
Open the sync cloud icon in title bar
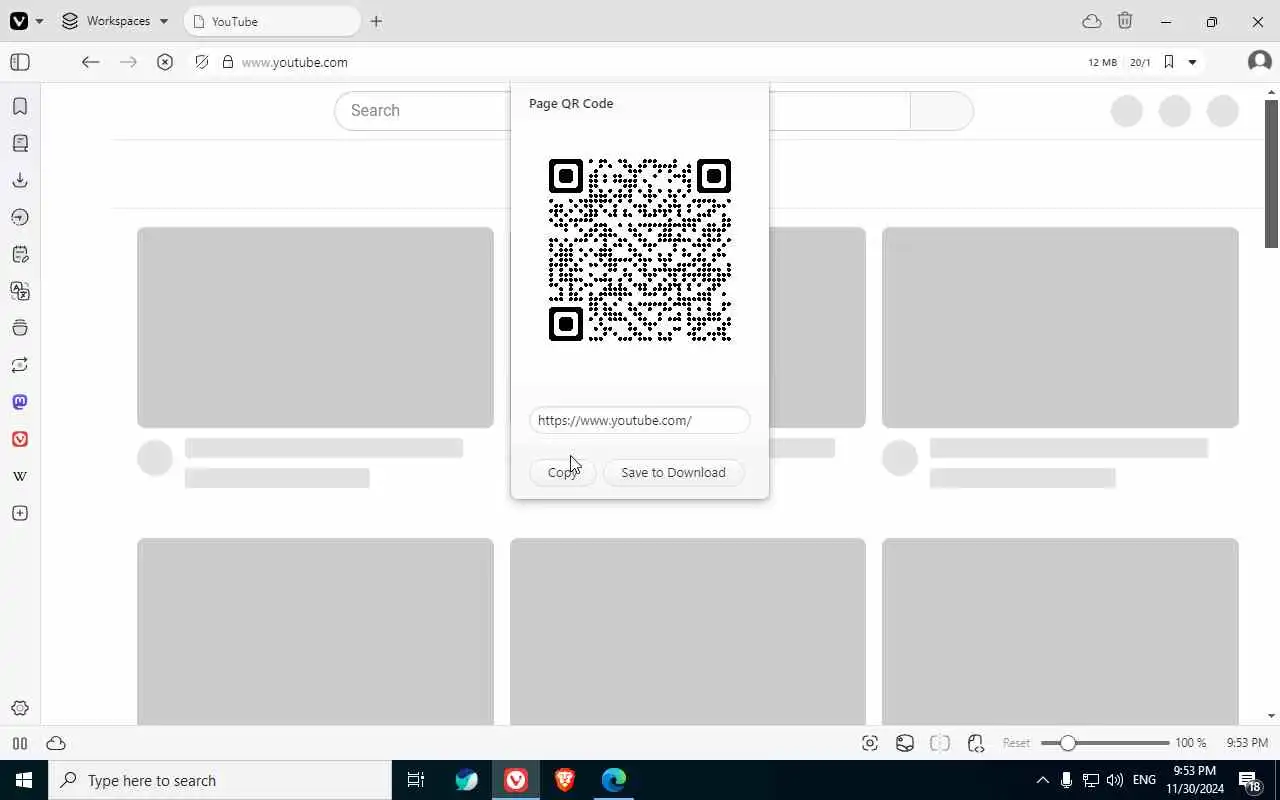point(1092,21)
